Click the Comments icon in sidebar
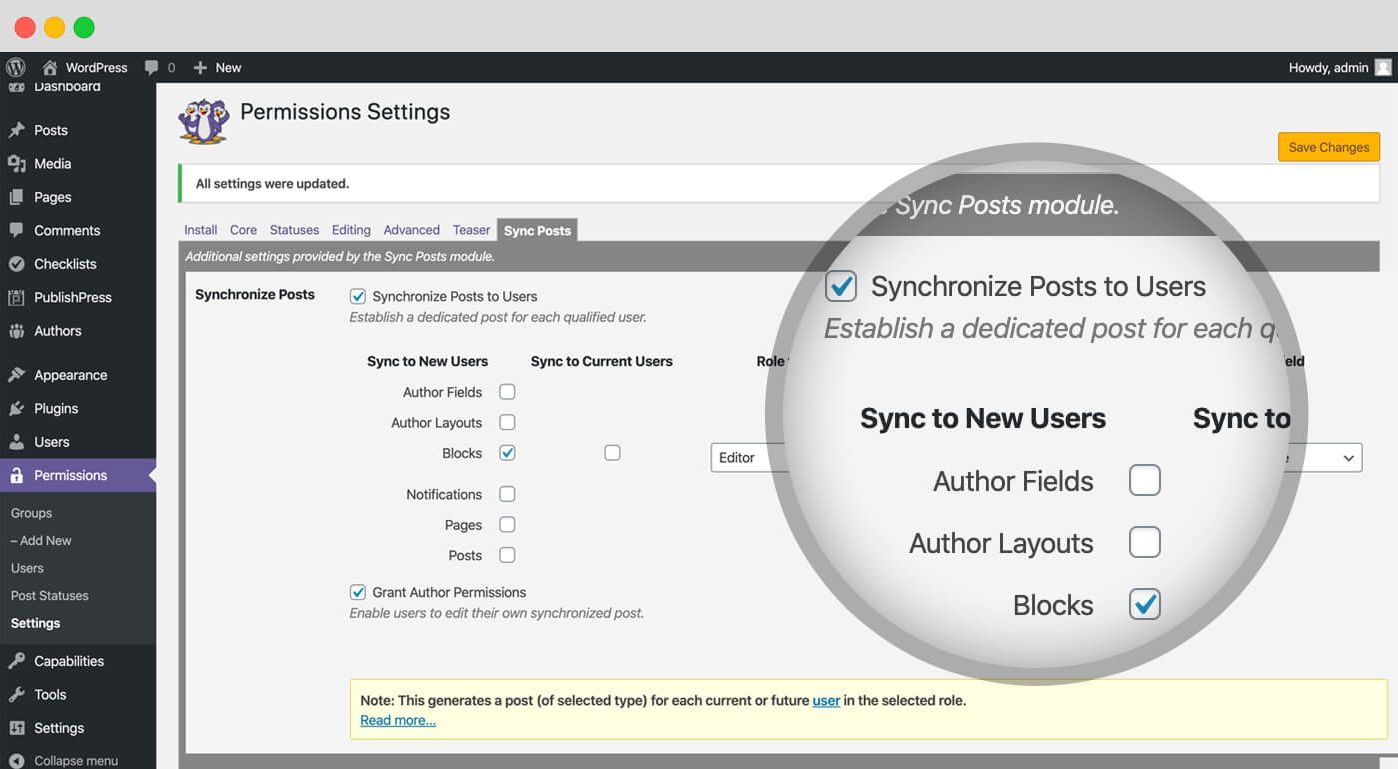Screen dimensions: 1398x769 click(16, 230)
